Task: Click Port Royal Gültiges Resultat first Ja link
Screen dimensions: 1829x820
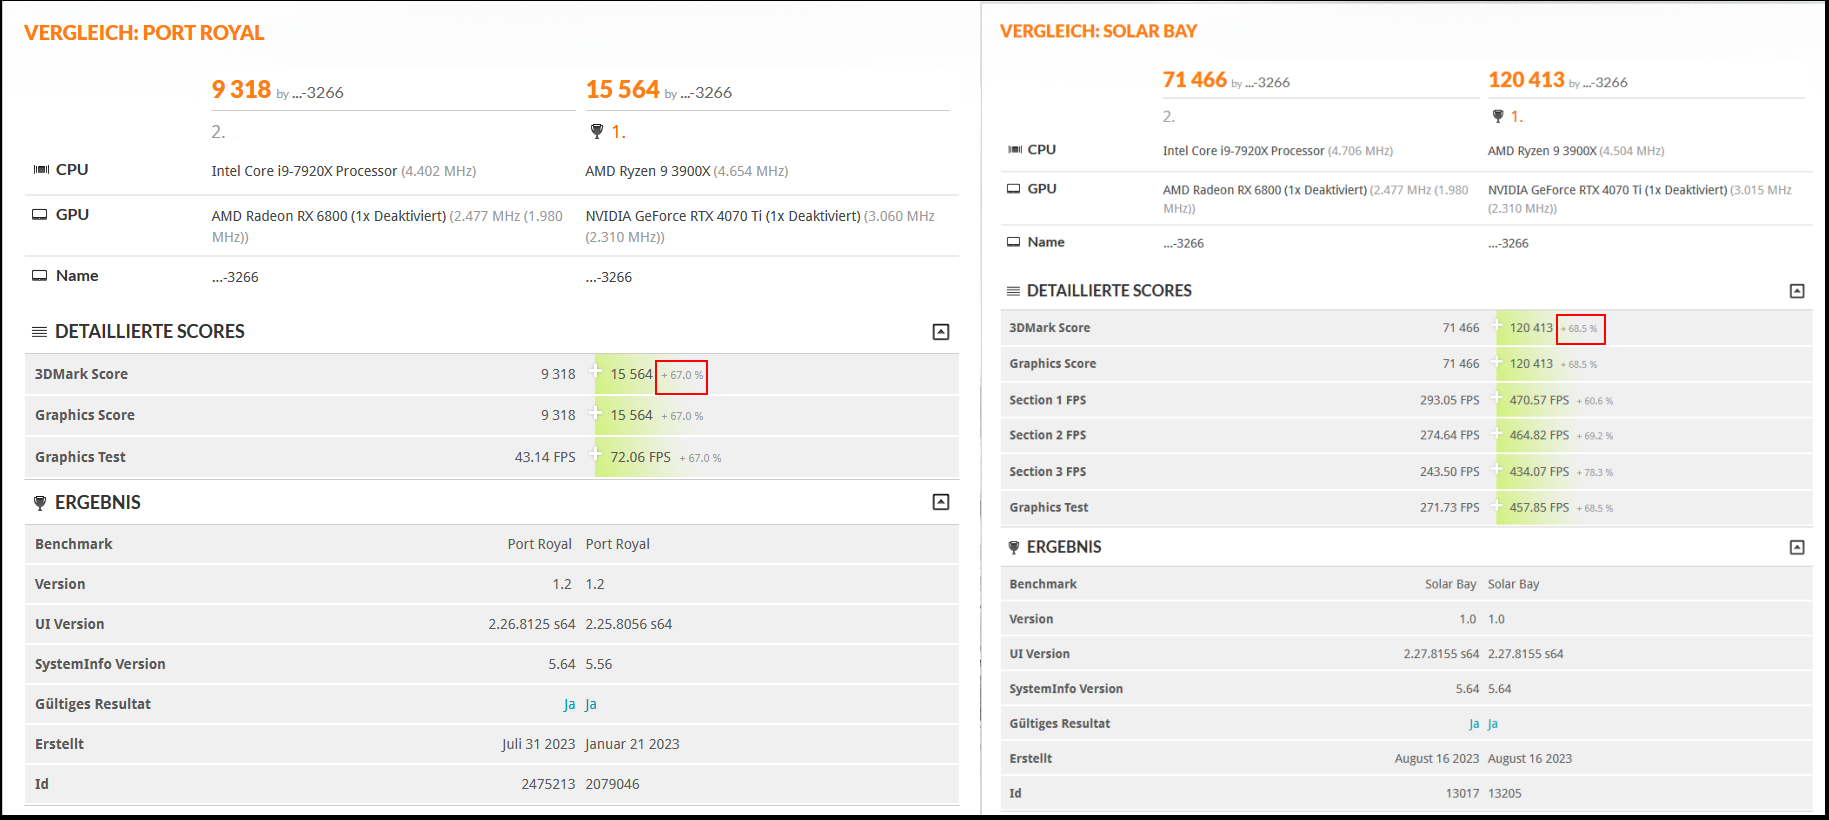Action: [x=569, y=704]
